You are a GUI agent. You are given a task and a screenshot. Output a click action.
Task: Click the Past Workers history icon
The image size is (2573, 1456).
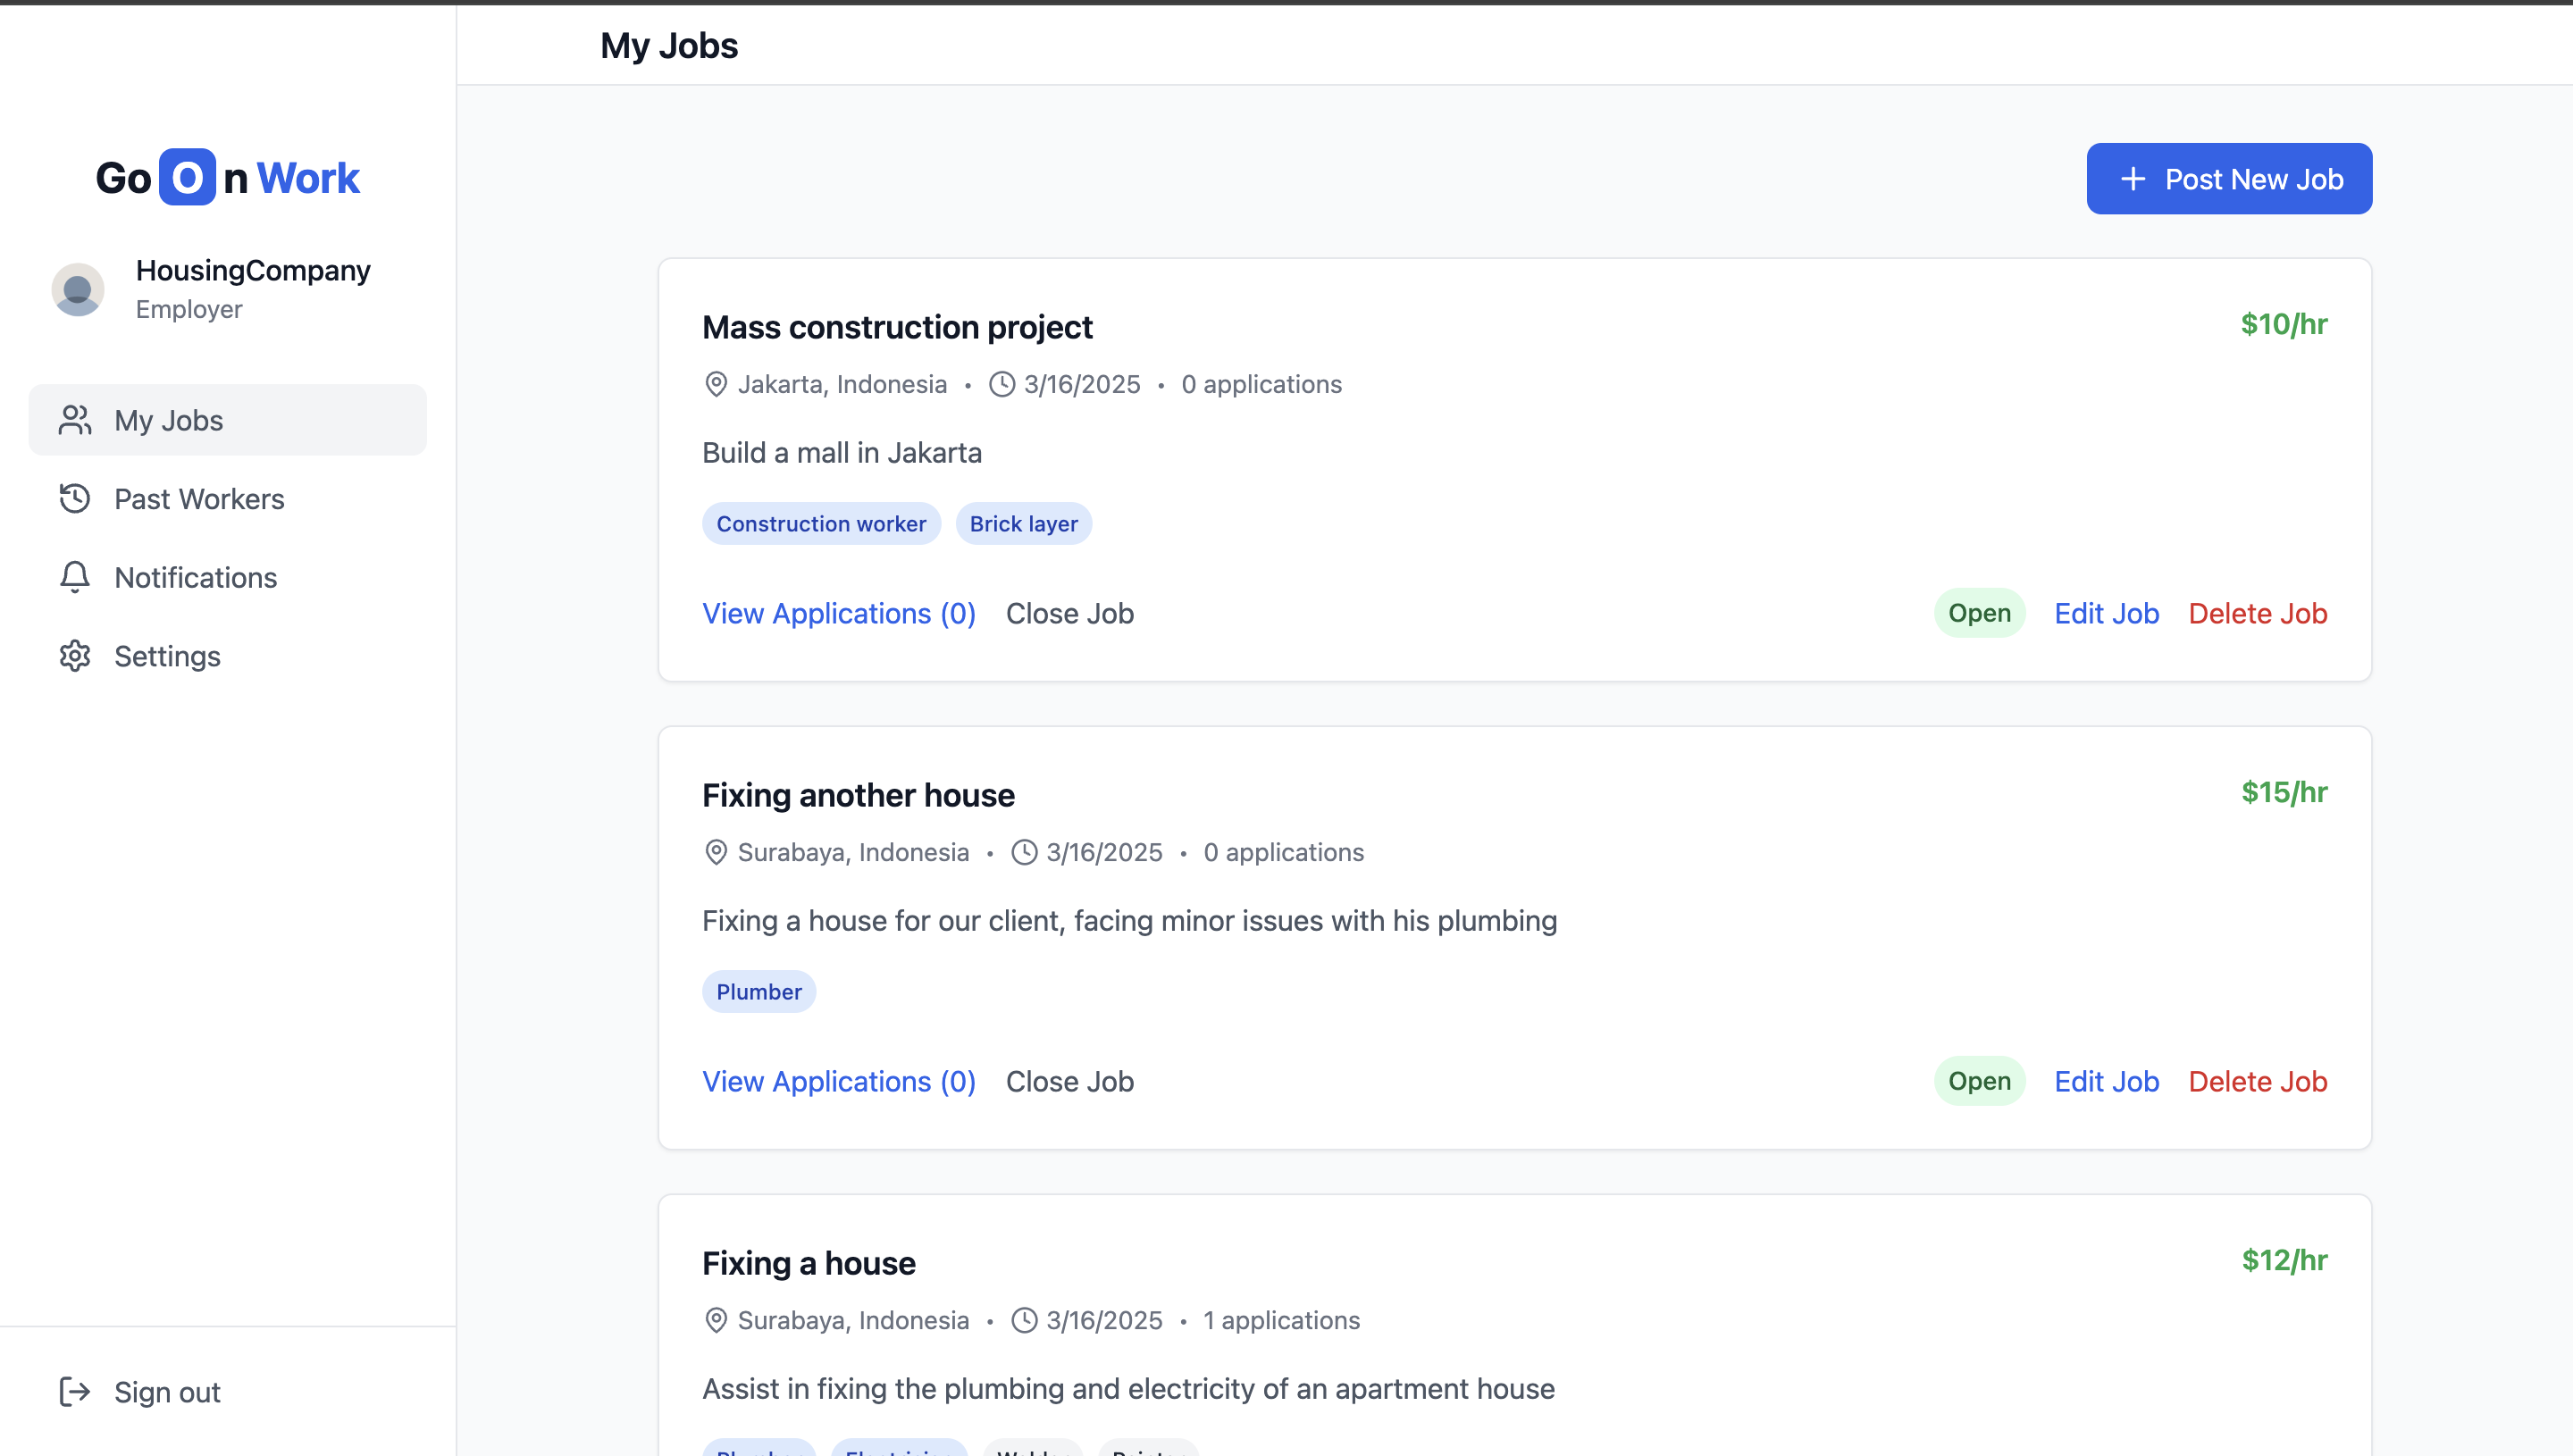click(75, 499)
